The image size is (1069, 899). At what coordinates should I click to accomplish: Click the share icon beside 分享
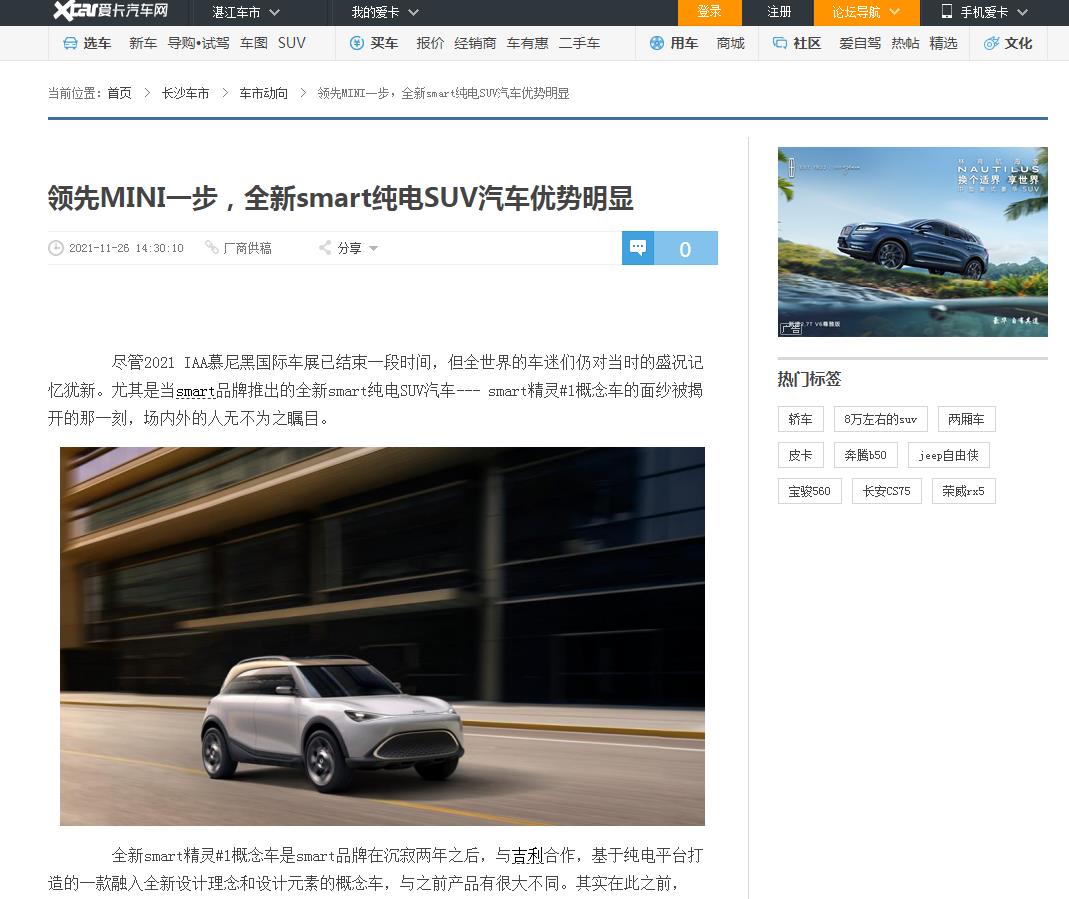point(325,247)
